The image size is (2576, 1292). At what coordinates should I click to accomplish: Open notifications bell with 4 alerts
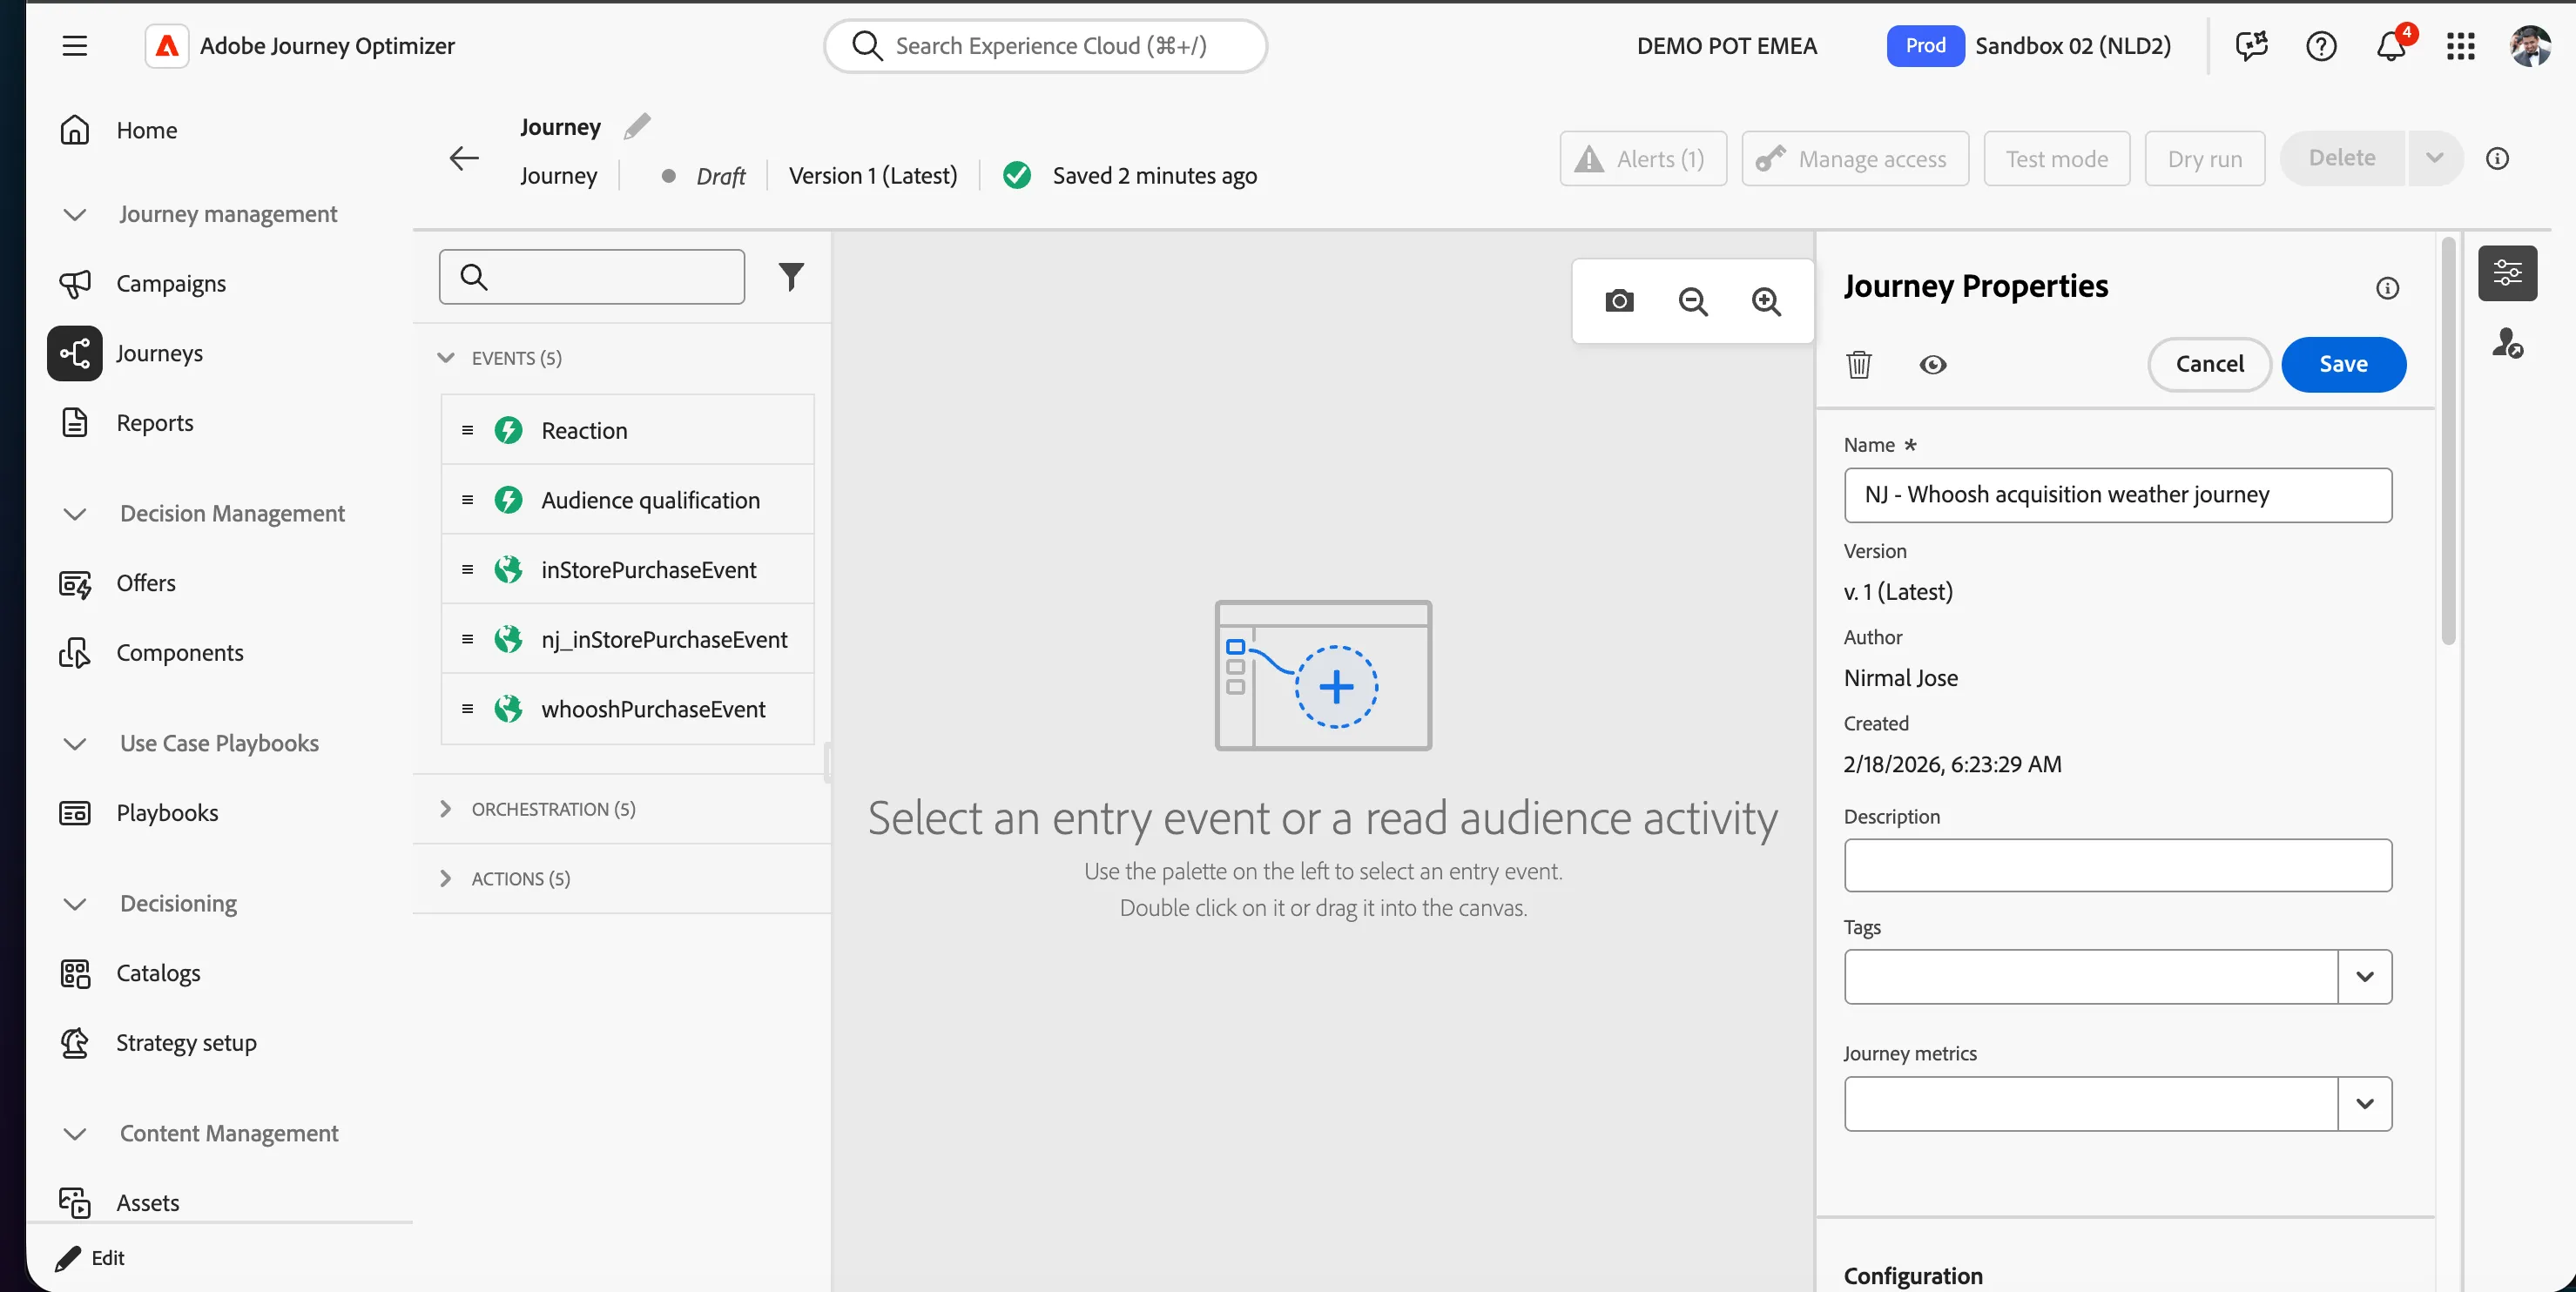[2392, 46]
